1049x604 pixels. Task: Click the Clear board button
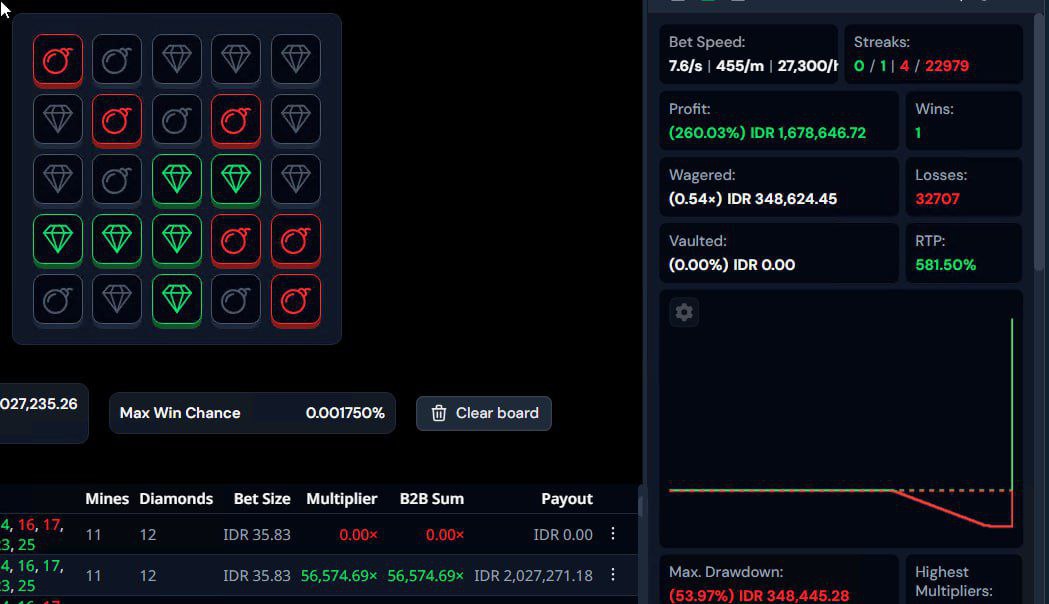484,413
